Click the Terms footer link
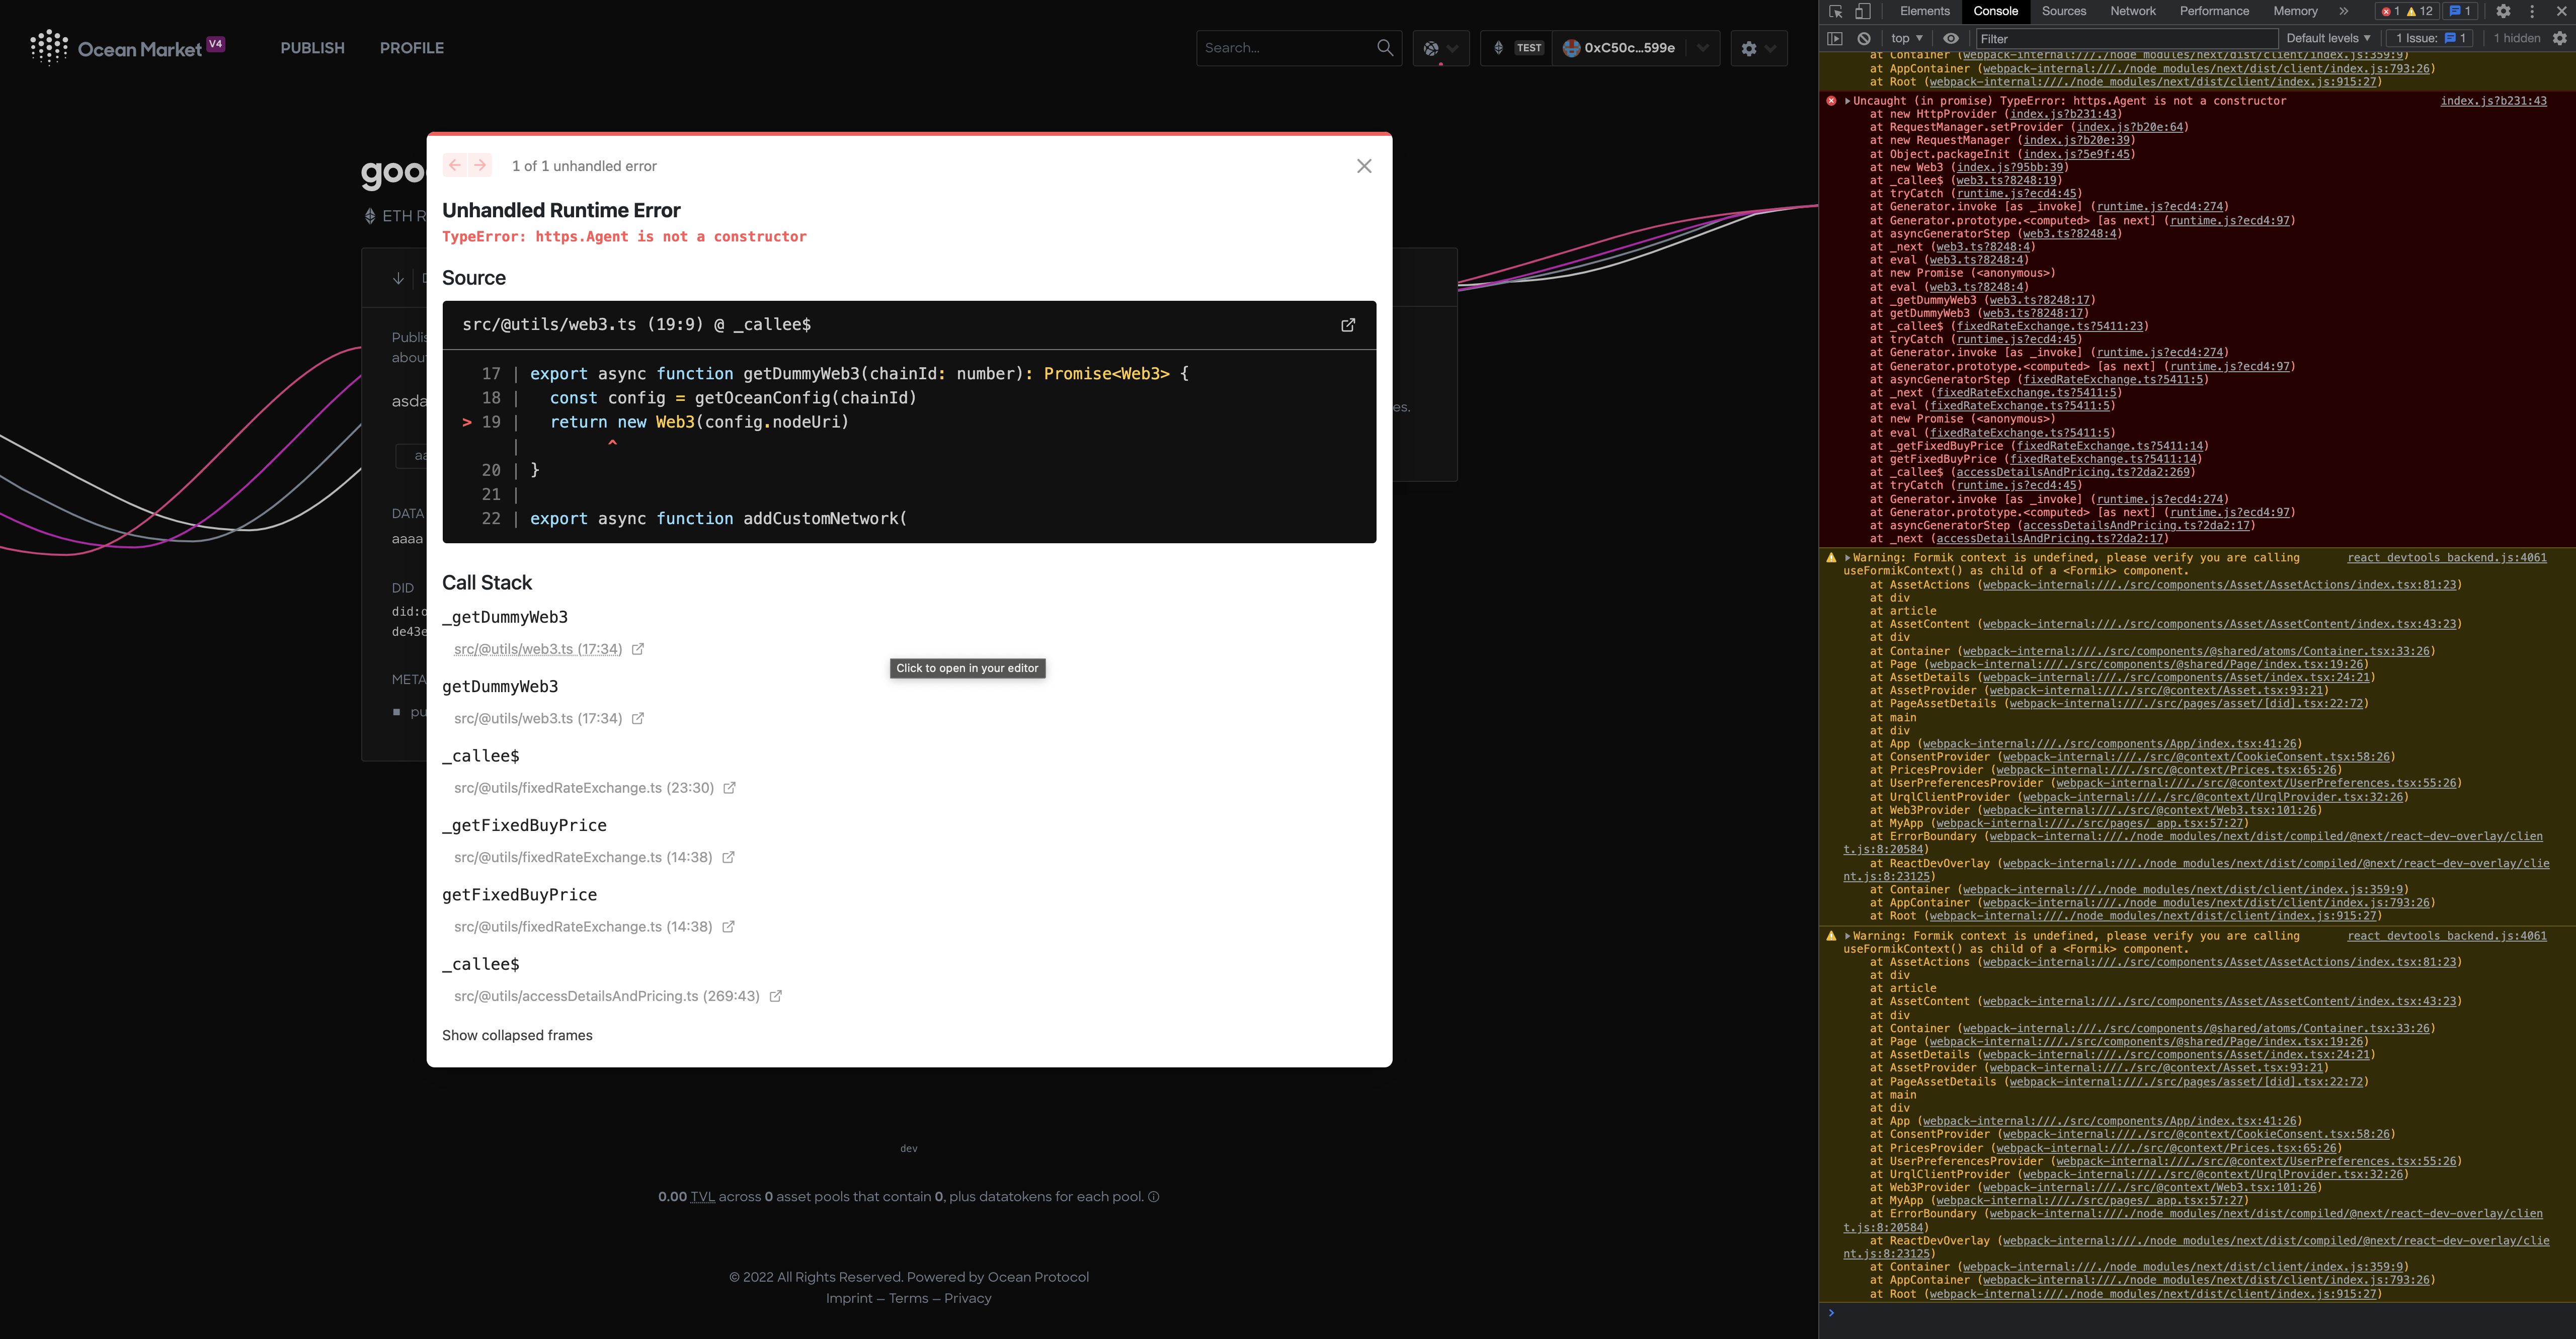Image resolution: width=2576 pixels, height=1339 pixels. point(909,1298)
